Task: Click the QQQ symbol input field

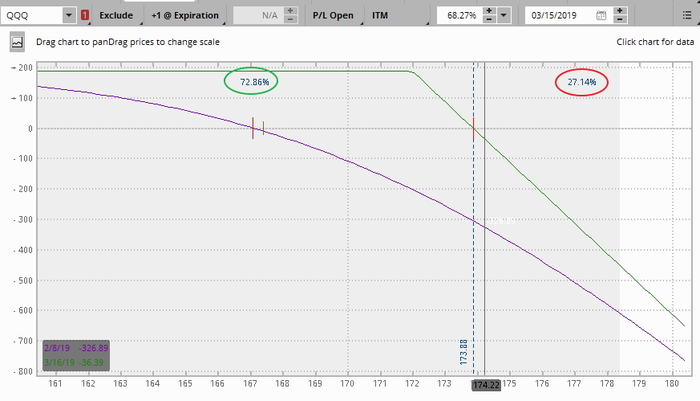Action: (x=32, y=15)
